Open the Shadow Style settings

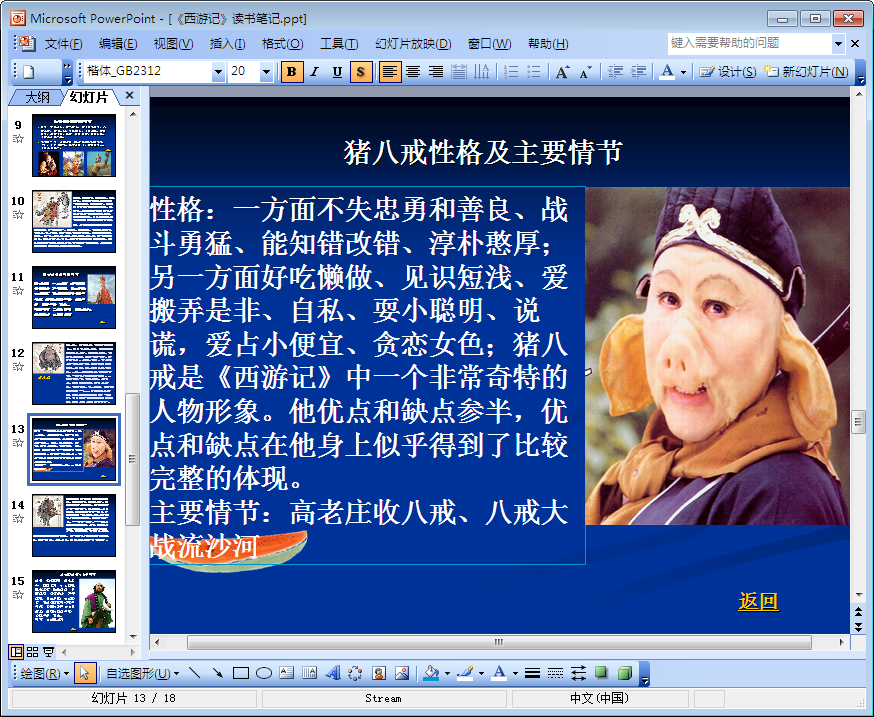601,673
